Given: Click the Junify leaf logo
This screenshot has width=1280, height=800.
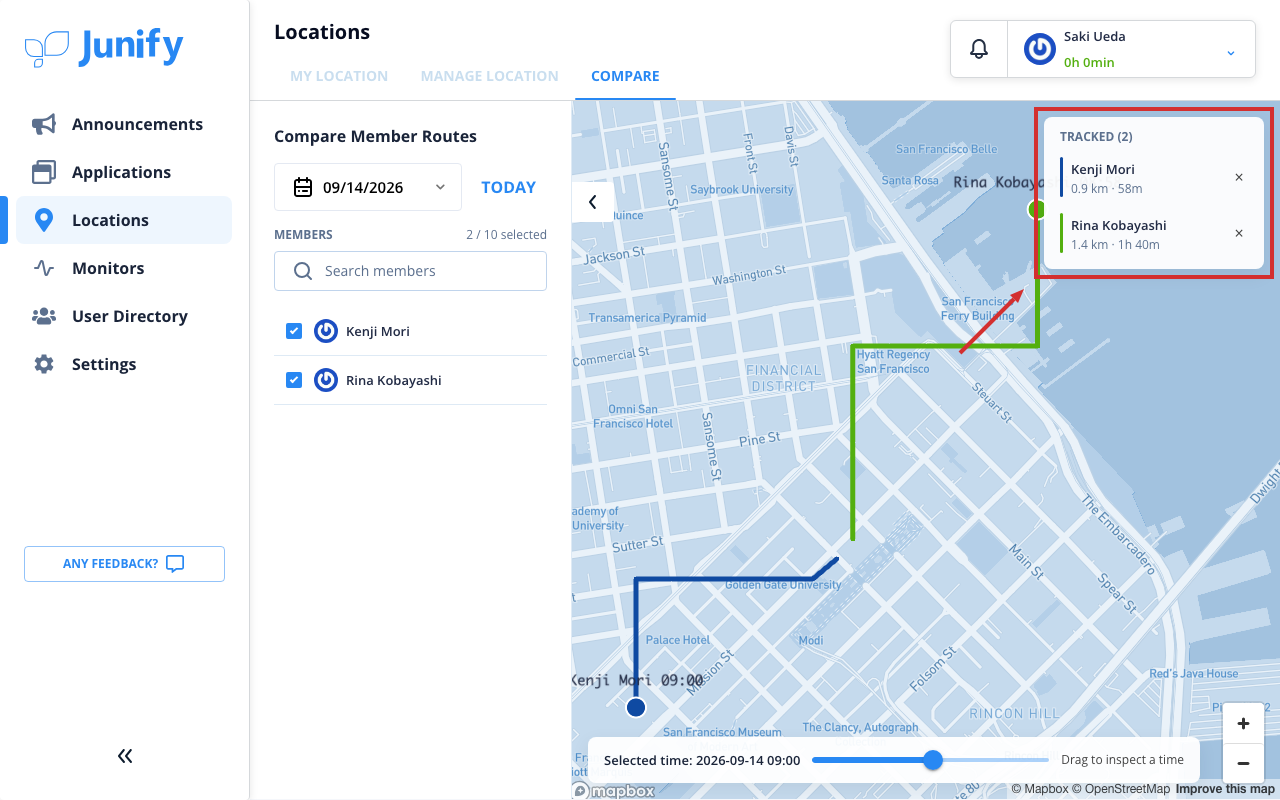Looking at the screenshot, I should click(x=47, y=48).
